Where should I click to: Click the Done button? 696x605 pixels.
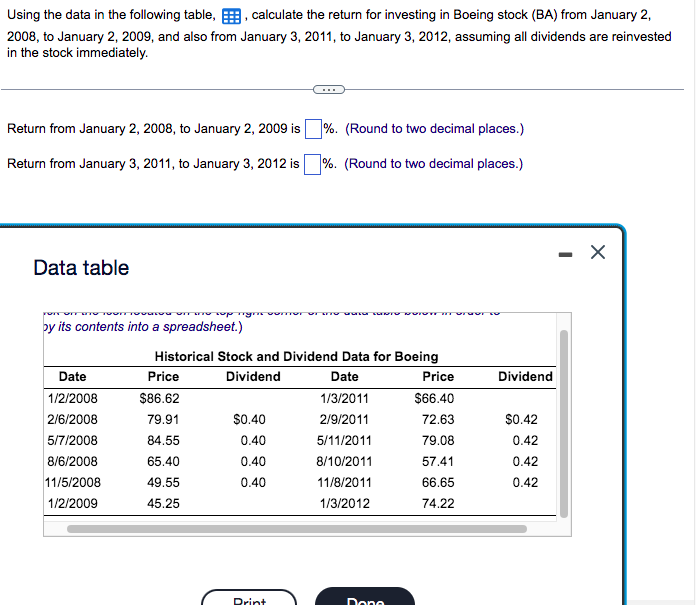pyautogui.click(x=365, y=597)
